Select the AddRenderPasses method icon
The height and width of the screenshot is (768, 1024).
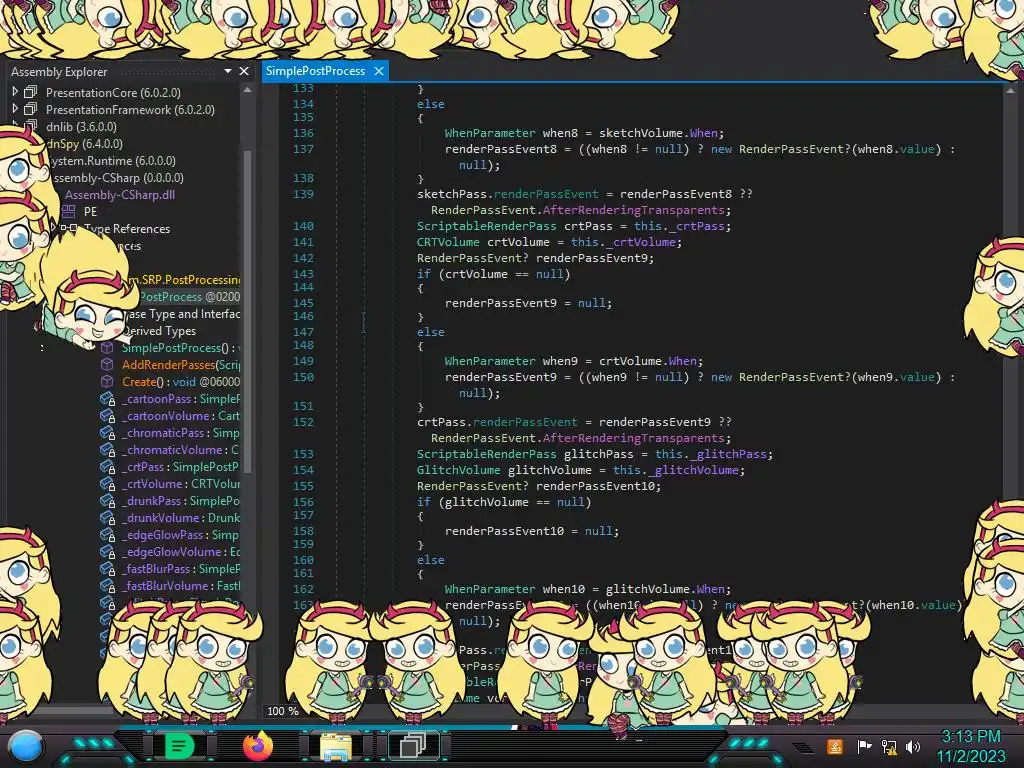pyautogui.click(x=107, y=364)
